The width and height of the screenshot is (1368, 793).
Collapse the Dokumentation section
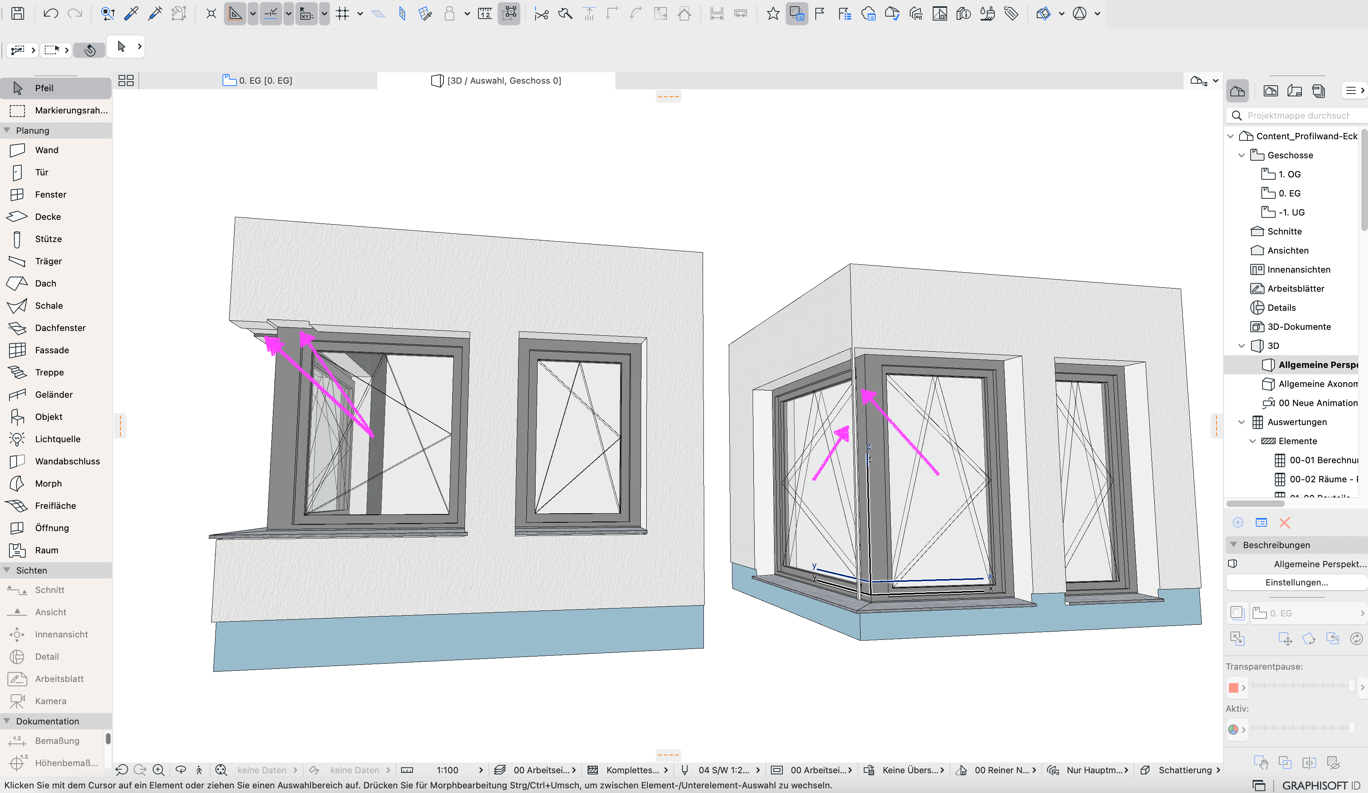click(7, 721)
